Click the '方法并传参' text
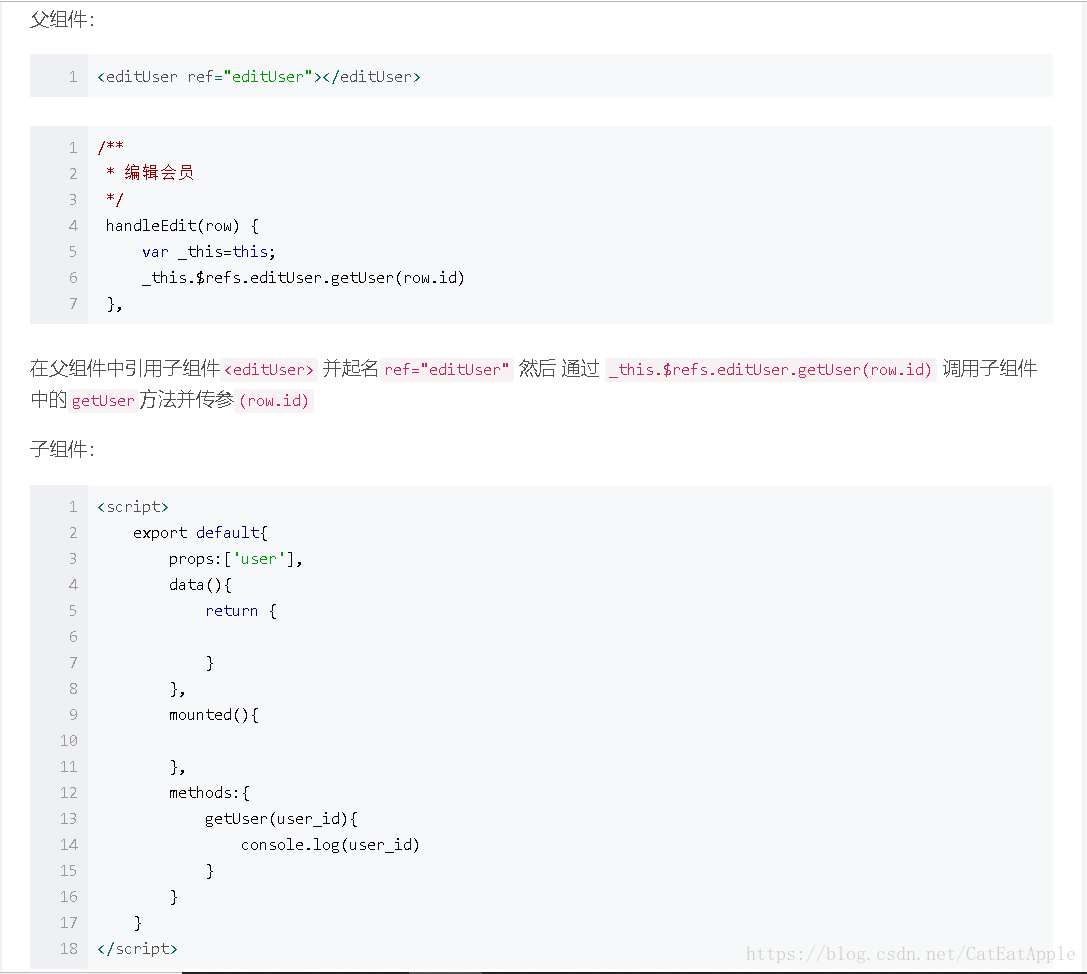1087x974 pixels. coord(186,400)
